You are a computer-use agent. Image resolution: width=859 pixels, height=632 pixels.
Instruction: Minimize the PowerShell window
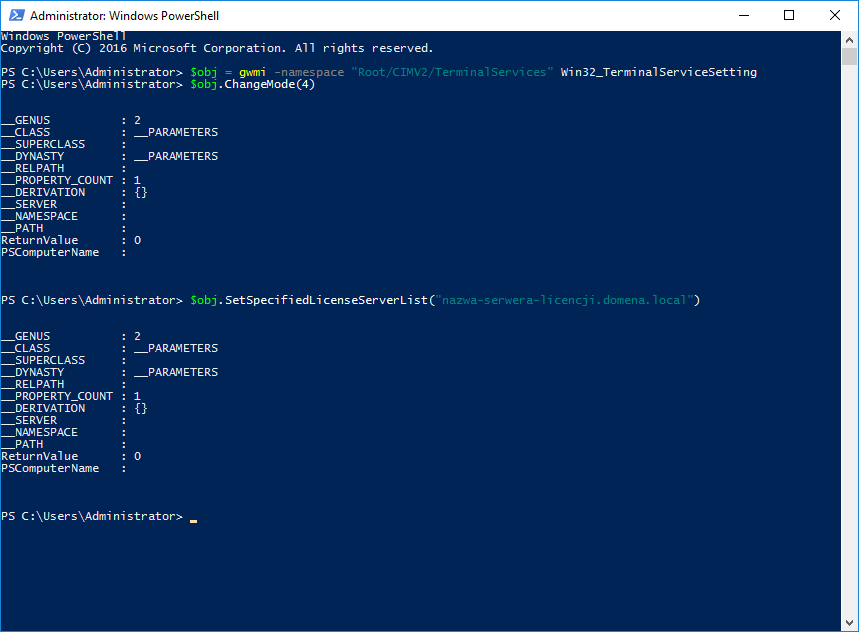point(743,15)
